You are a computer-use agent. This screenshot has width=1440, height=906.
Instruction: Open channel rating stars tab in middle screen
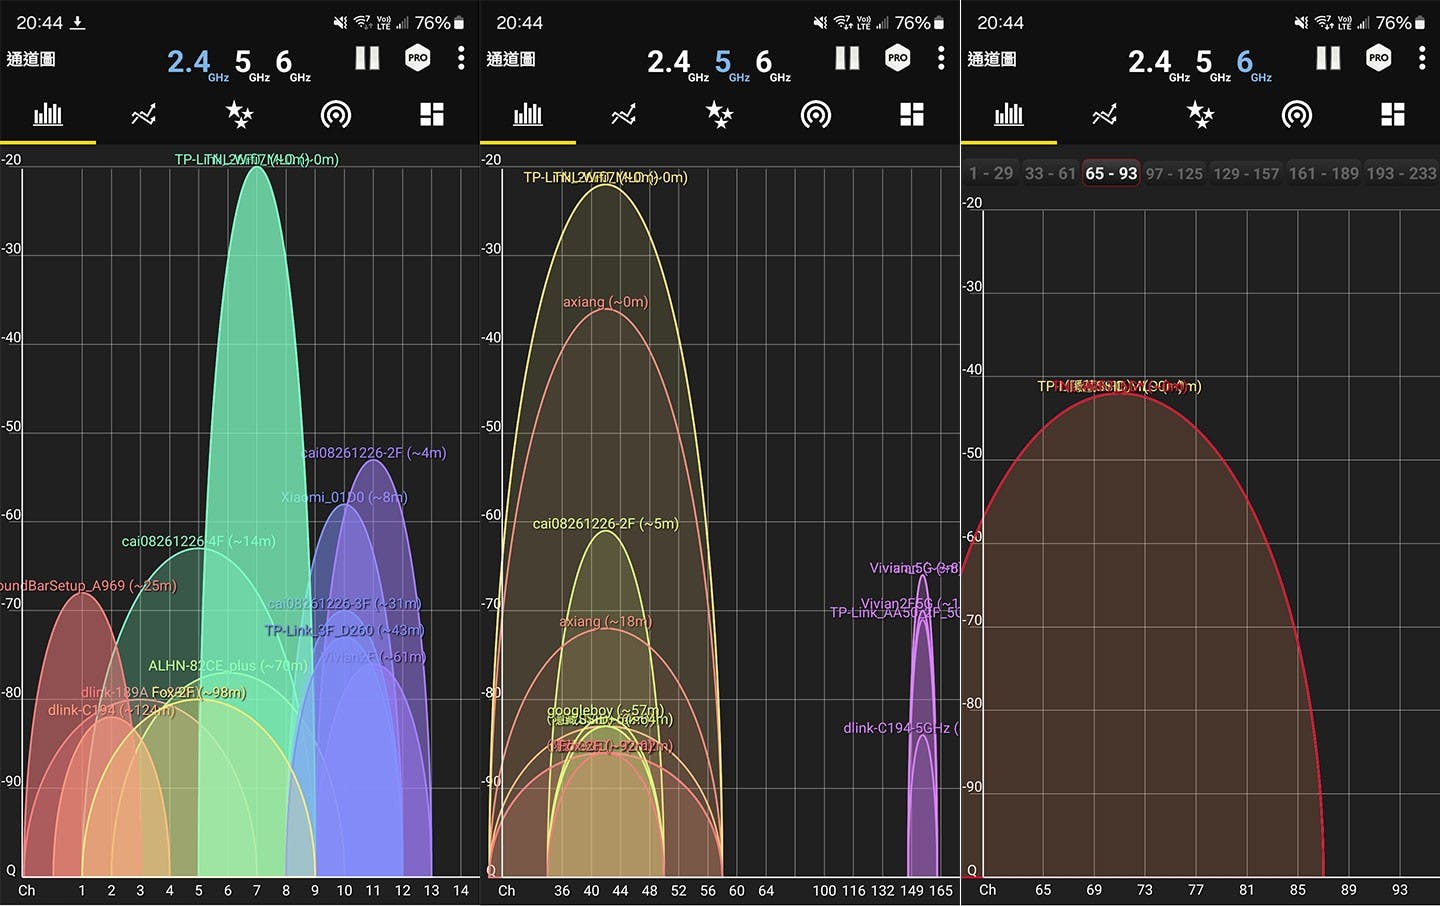(719, 115)
